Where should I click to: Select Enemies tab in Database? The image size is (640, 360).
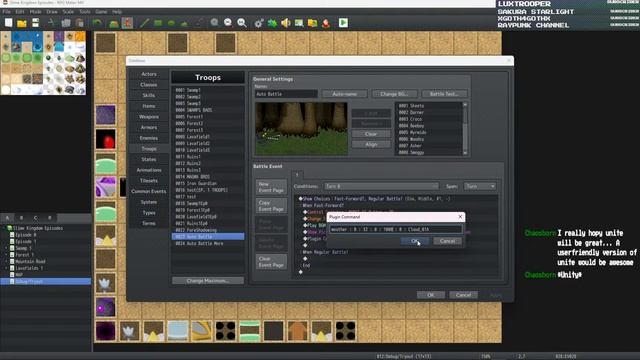pyautogui.click(x=149, y=138)
